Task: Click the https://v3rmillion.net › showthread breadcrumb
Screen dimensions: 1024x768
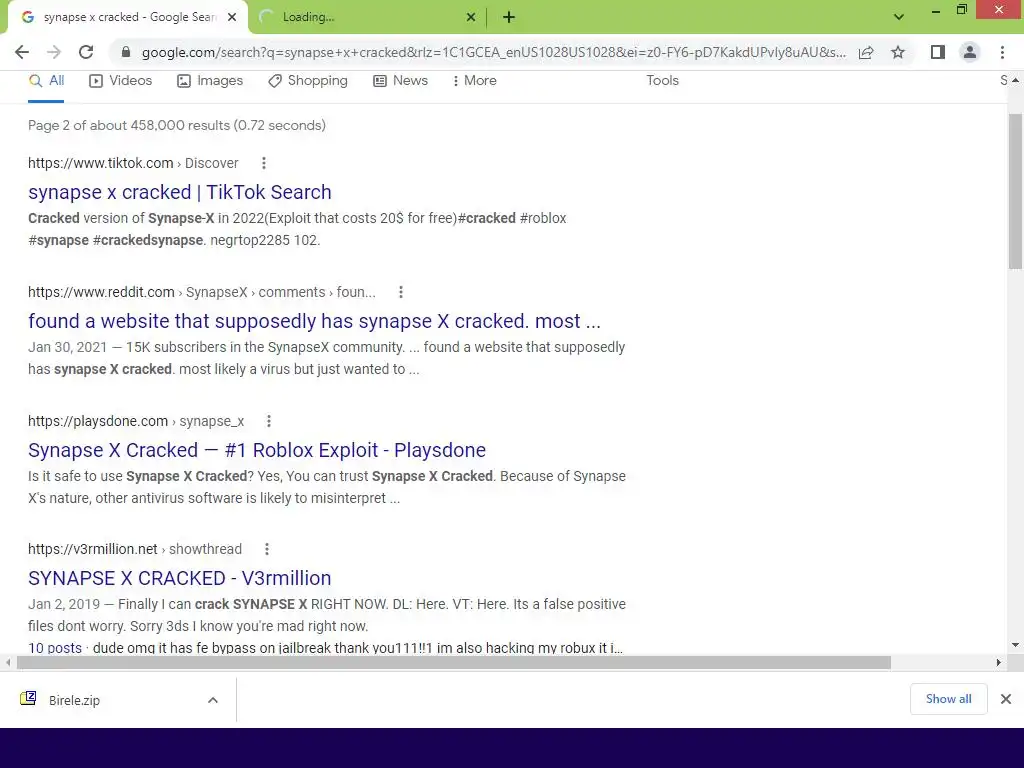Action: click(135, 549)
